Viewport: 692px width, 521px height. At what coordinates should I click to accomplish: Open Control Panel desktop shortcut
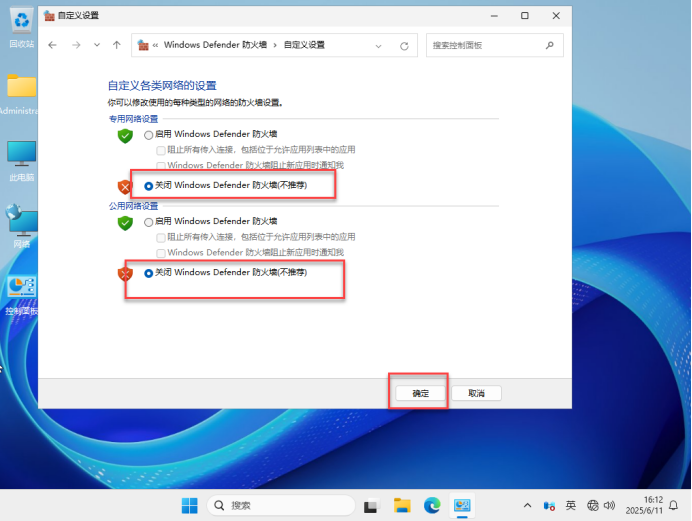(21, 290)
